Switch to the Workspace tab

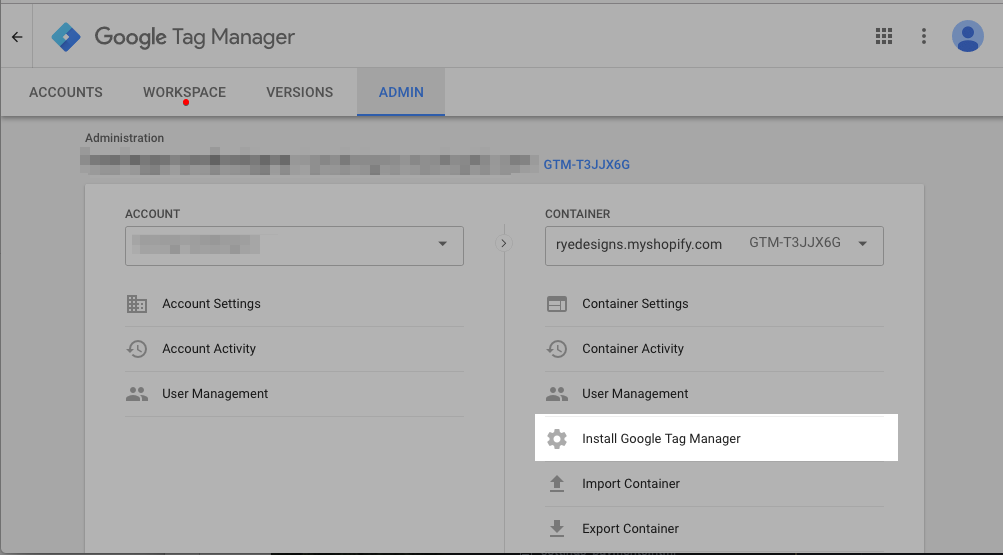pos(184,92)
